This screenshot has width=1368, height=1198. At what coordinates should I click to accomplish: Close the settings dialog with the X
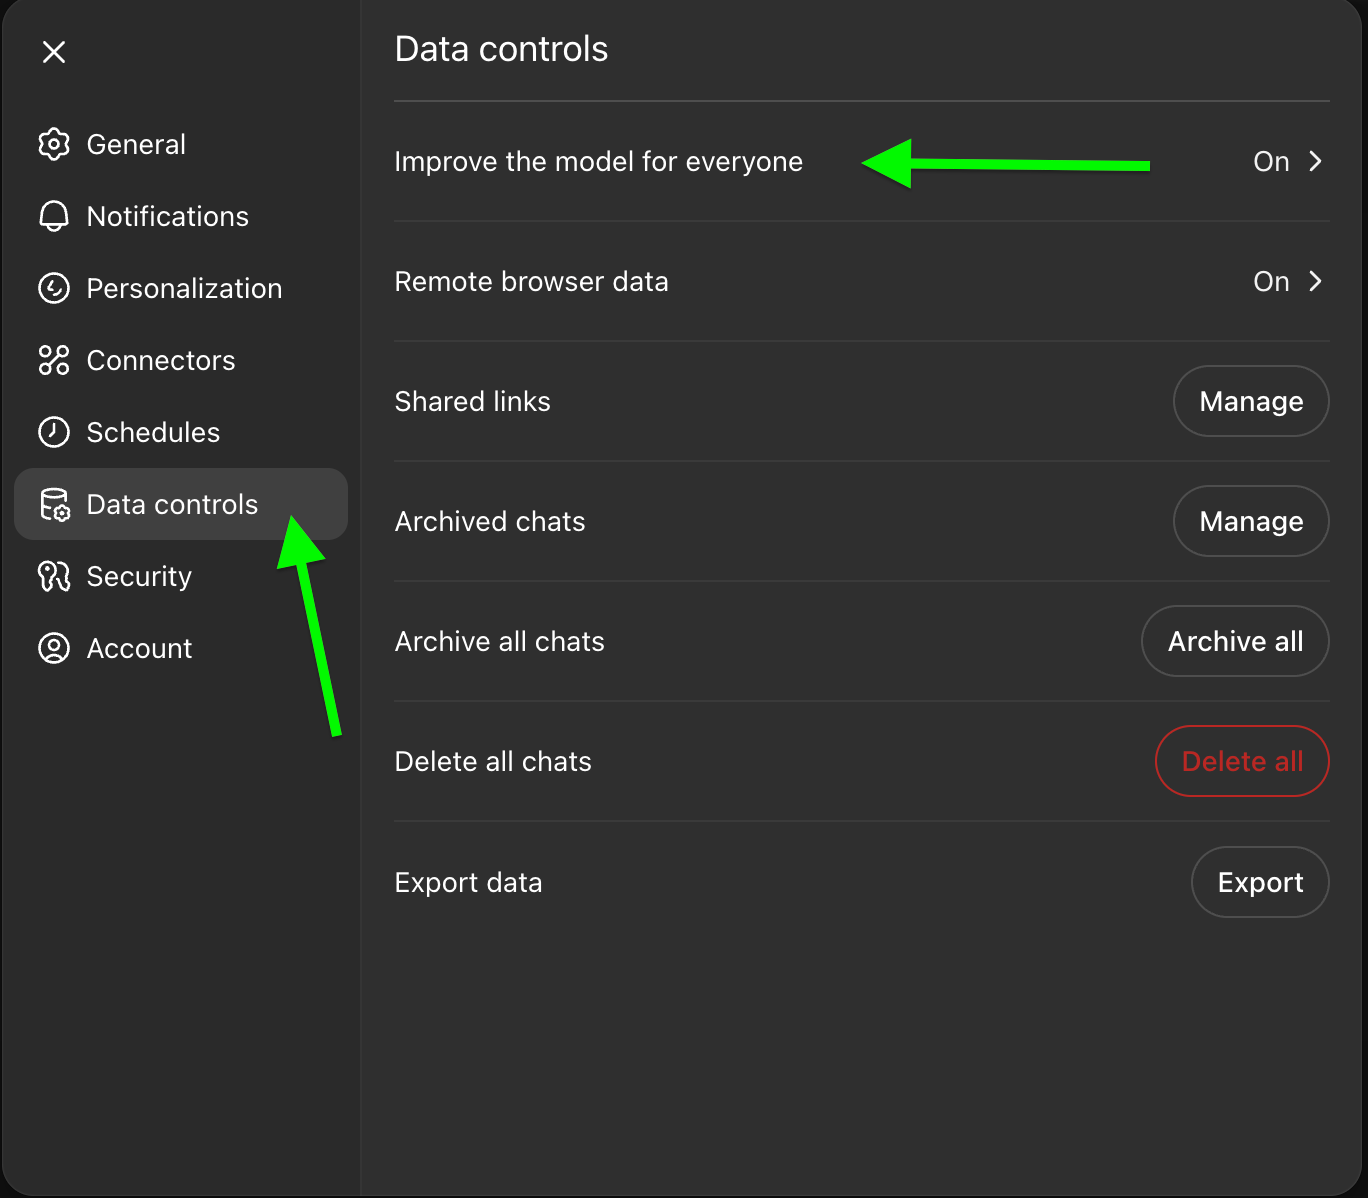click(x=54, y=51)
